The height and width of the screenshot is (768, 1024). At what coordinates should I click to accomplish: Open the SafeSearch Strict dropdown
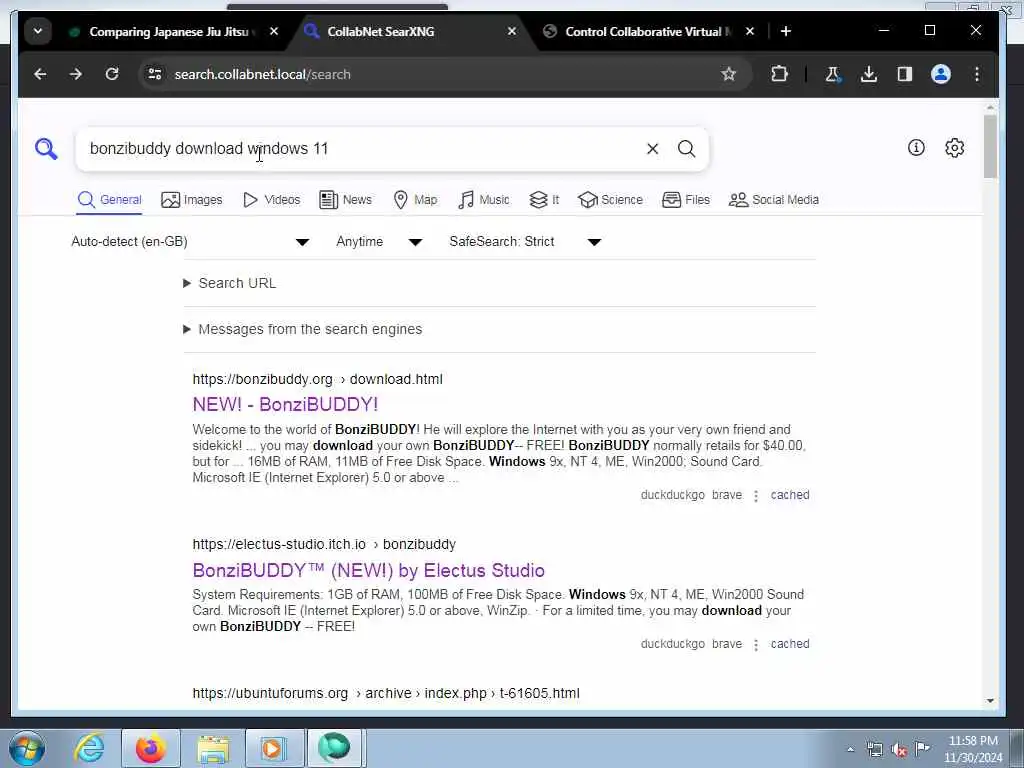pyautogui.click(x=524, y=242)
